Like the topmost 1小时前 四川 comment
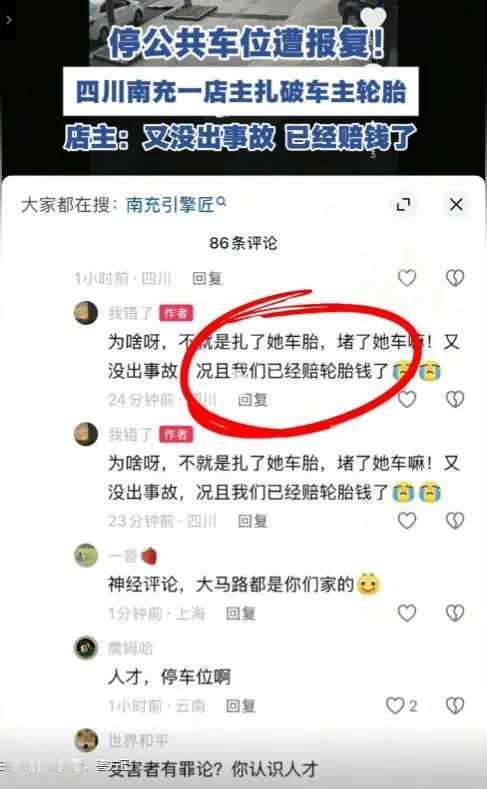Viewport: 487px width, 789px height. [x=407, y=278]
